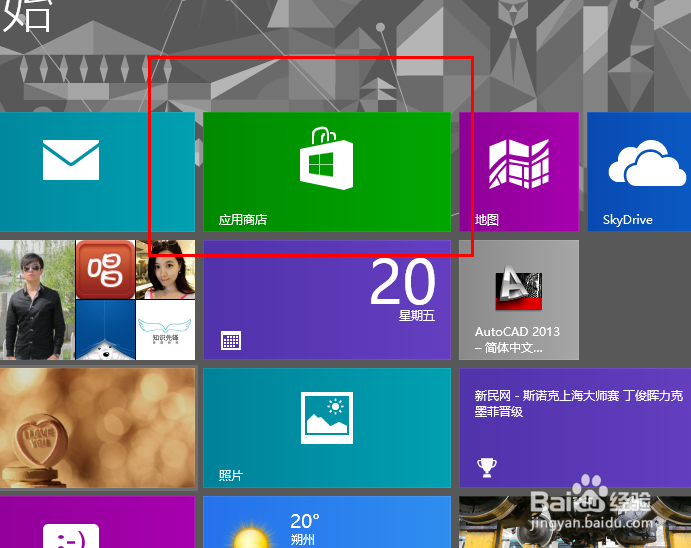Open the machinery photo tile at bottom right
Image resolution: width=691 pixels, height=548 pixels.
point(575,522)
